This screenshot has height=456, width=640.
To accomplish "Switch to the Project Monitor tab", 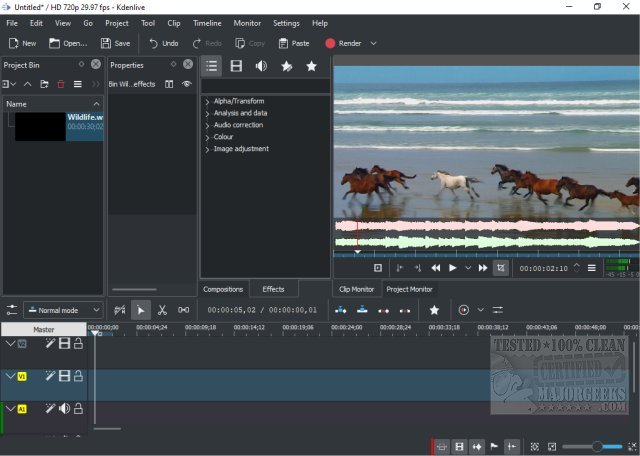I will point(408,289).
